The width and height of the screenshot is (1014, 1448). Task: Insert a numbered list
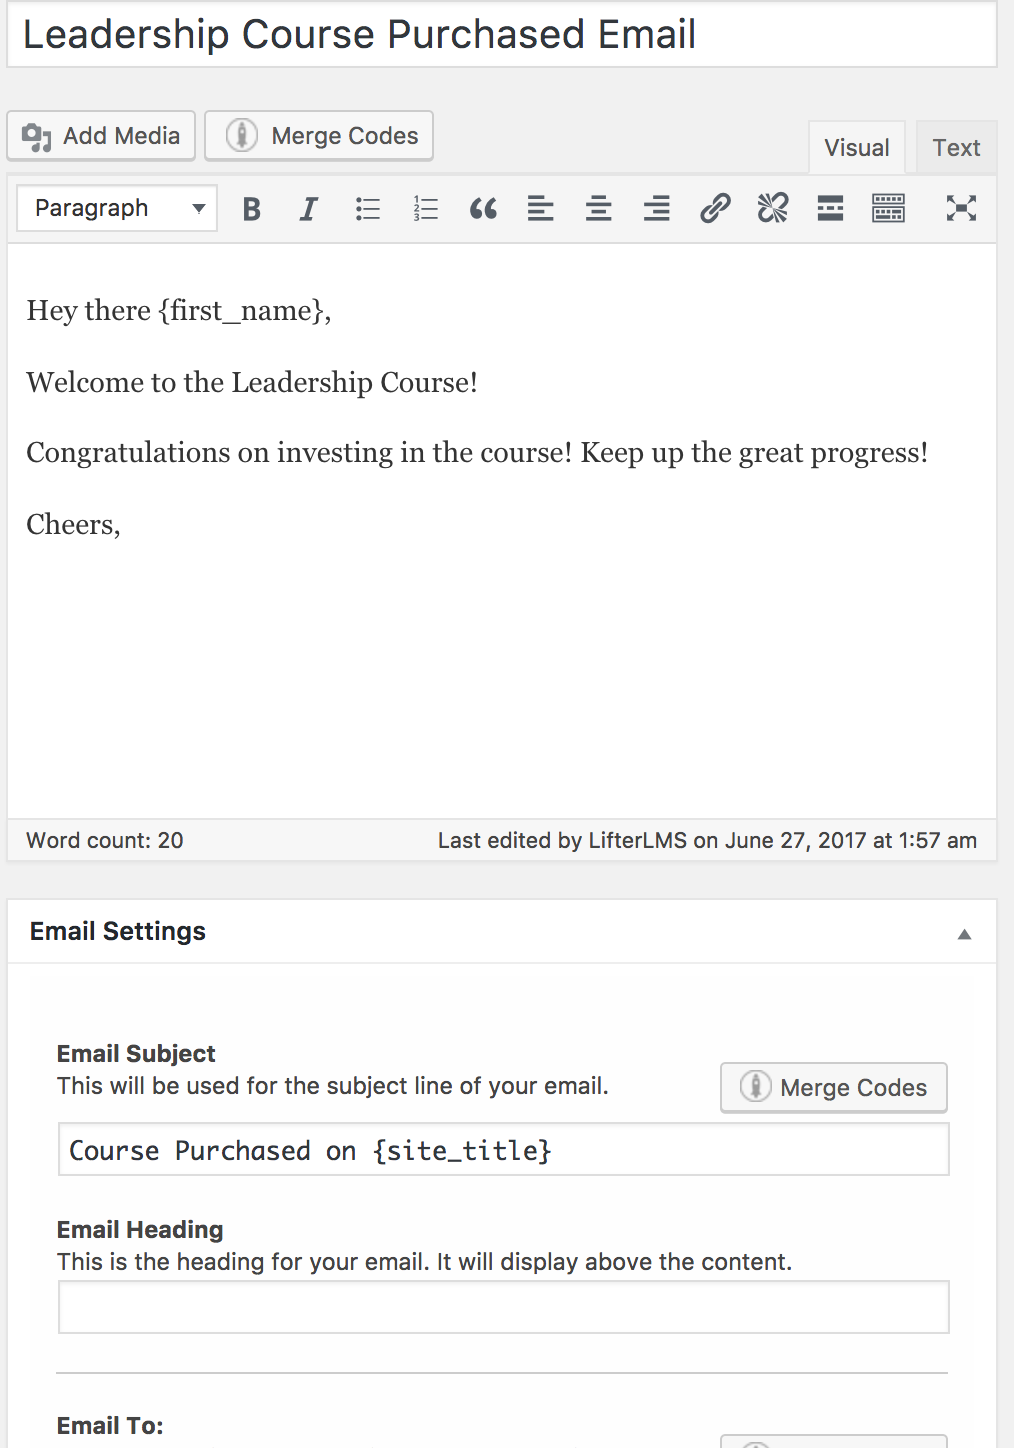426,209
